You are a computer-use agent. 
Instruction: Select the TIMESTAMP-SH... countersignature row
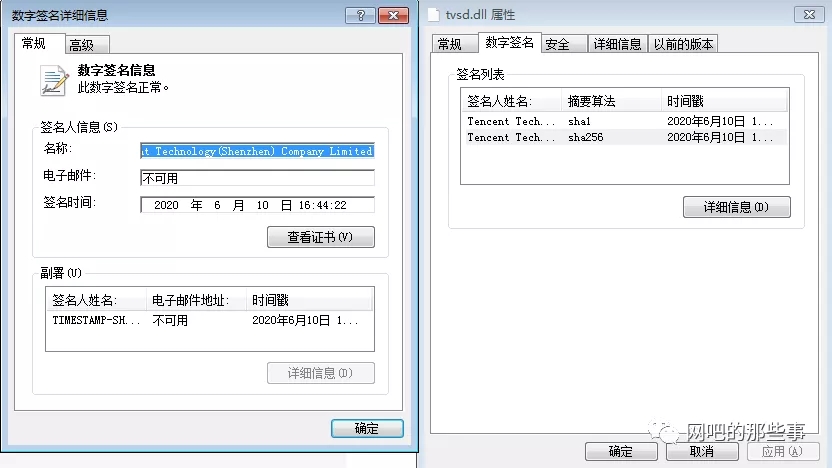pyautogui.click(x=210, y=320)
